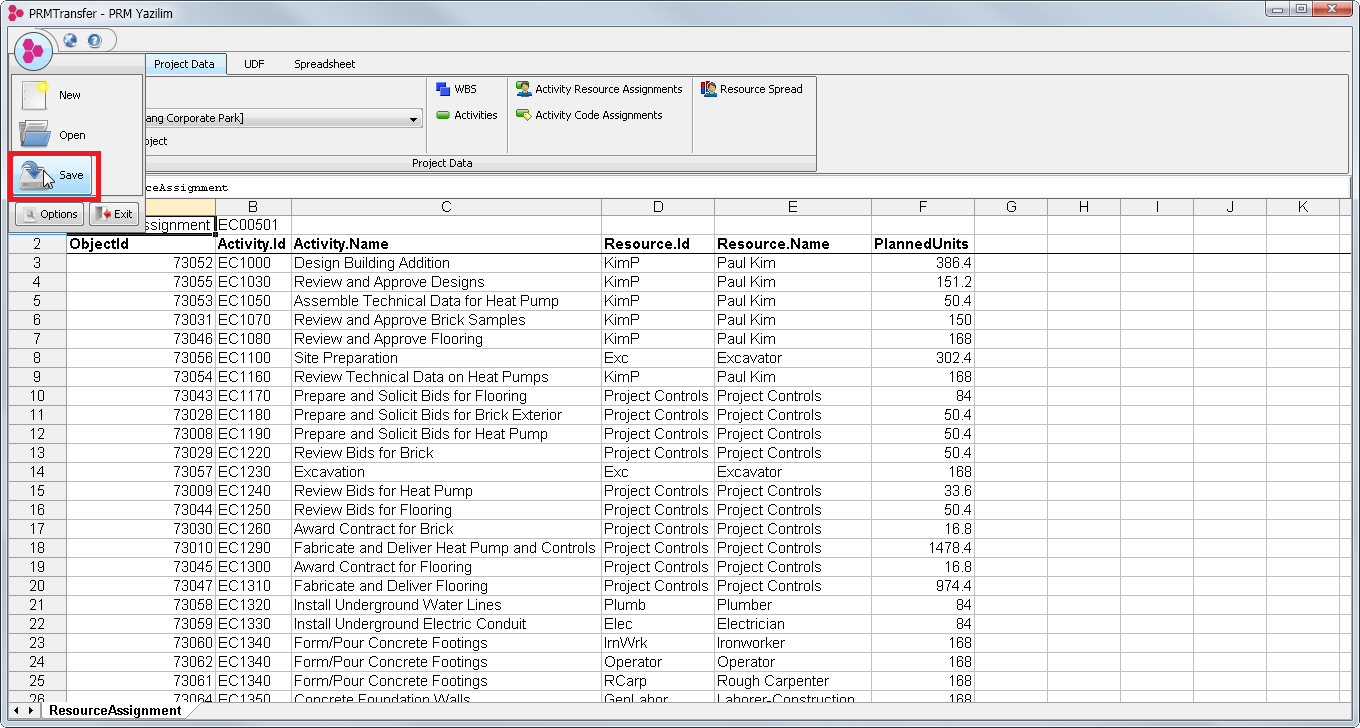The height and width of the screenshot is (728, 1360).
Task: Click cell containing EC00501
Action: click(253, 225)
